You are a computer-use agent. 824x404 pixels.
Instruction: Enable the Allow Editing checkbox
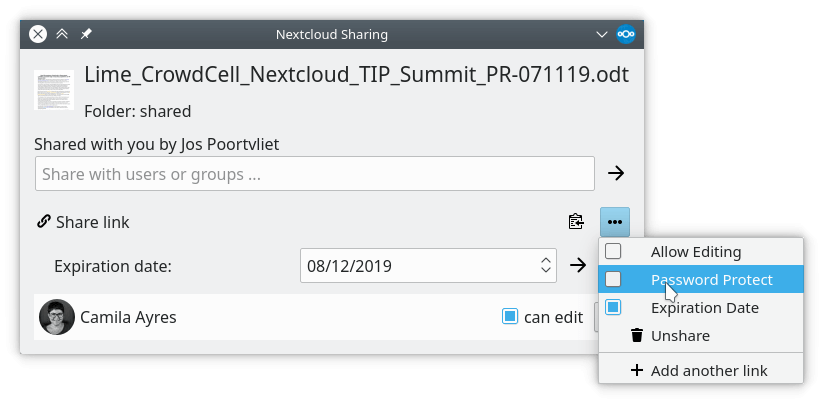pyautogui.click(x=614, y=251)
